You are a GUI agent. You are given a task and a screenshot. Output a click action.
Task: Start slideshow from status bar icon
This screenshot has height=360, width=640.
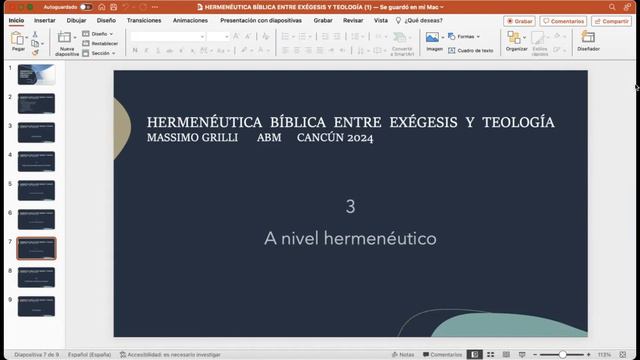(522, 355)
